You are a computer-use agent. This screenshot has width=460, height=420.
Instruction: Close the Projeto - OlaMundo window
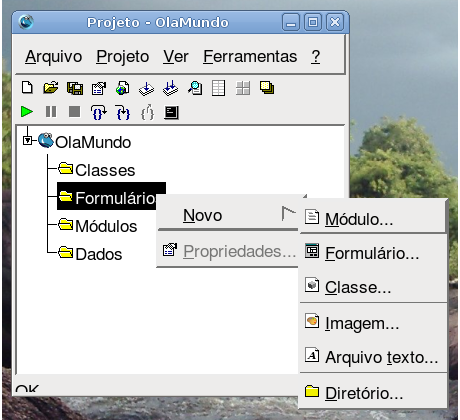(x=335, y=22)
